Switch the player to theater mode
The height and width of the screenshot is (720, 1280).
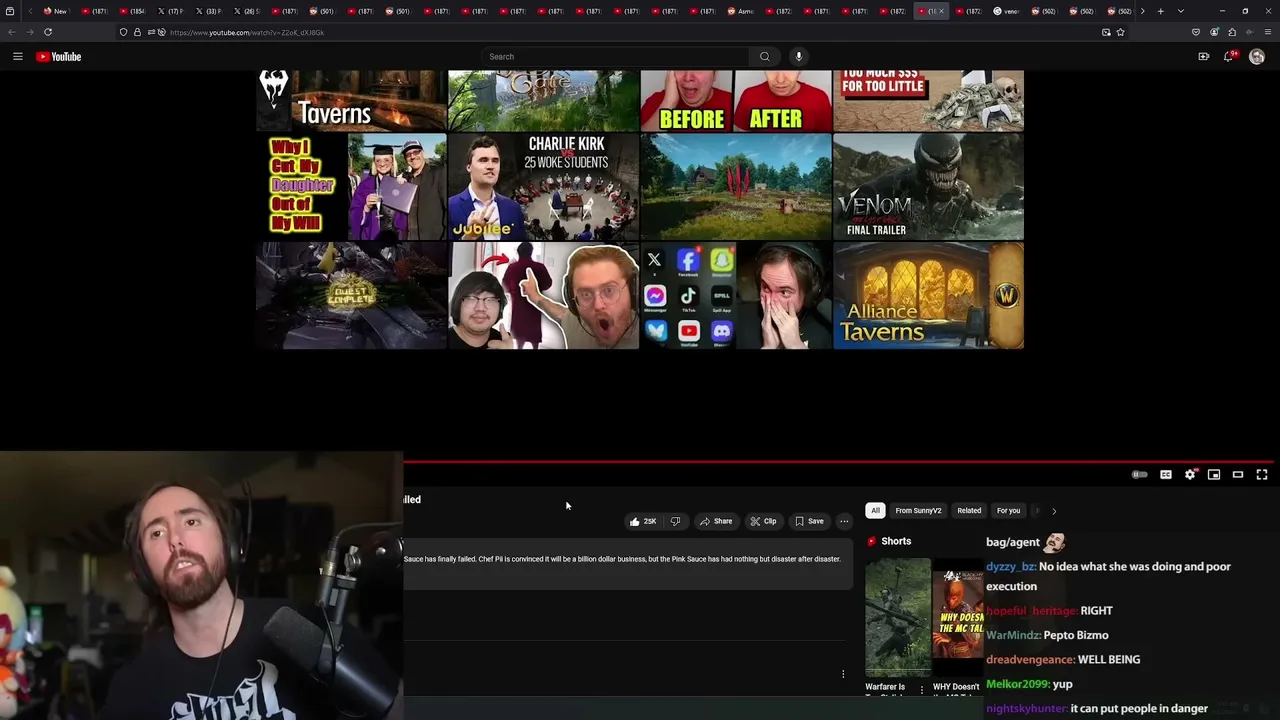click(1238, 475)
